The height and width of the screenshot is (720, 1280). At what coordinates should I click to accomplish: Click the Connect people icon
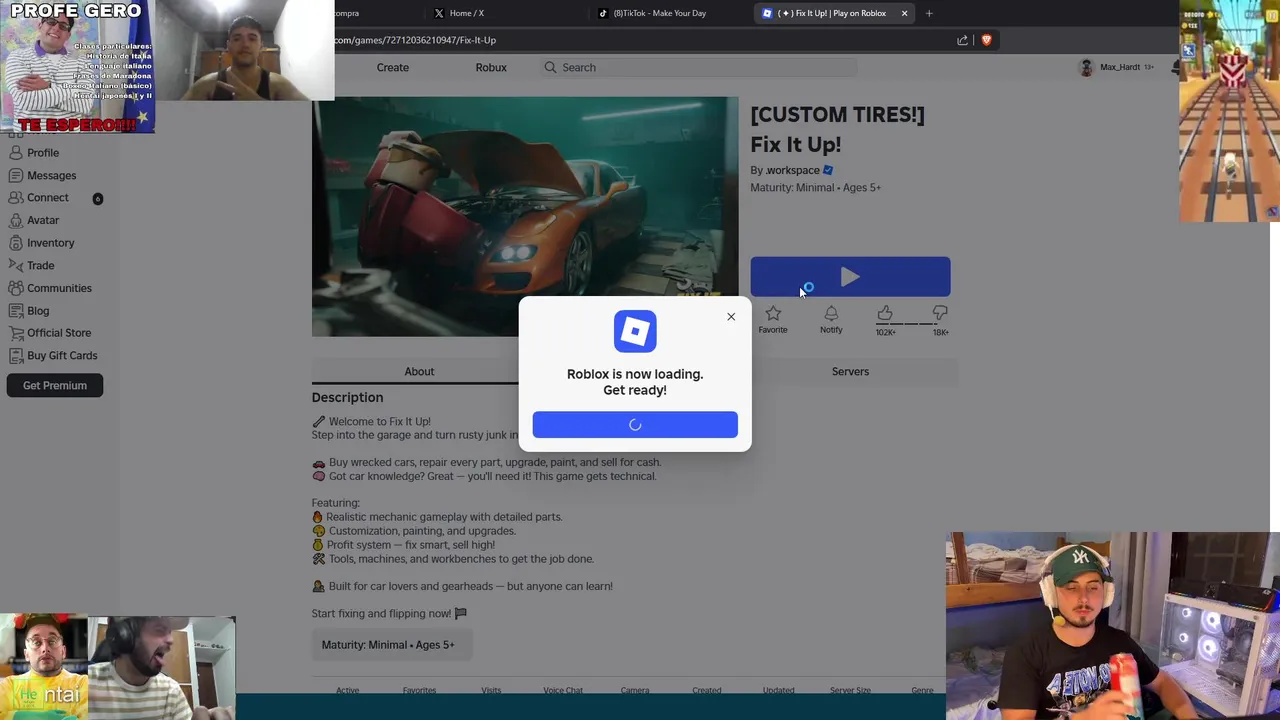(16, 198)
